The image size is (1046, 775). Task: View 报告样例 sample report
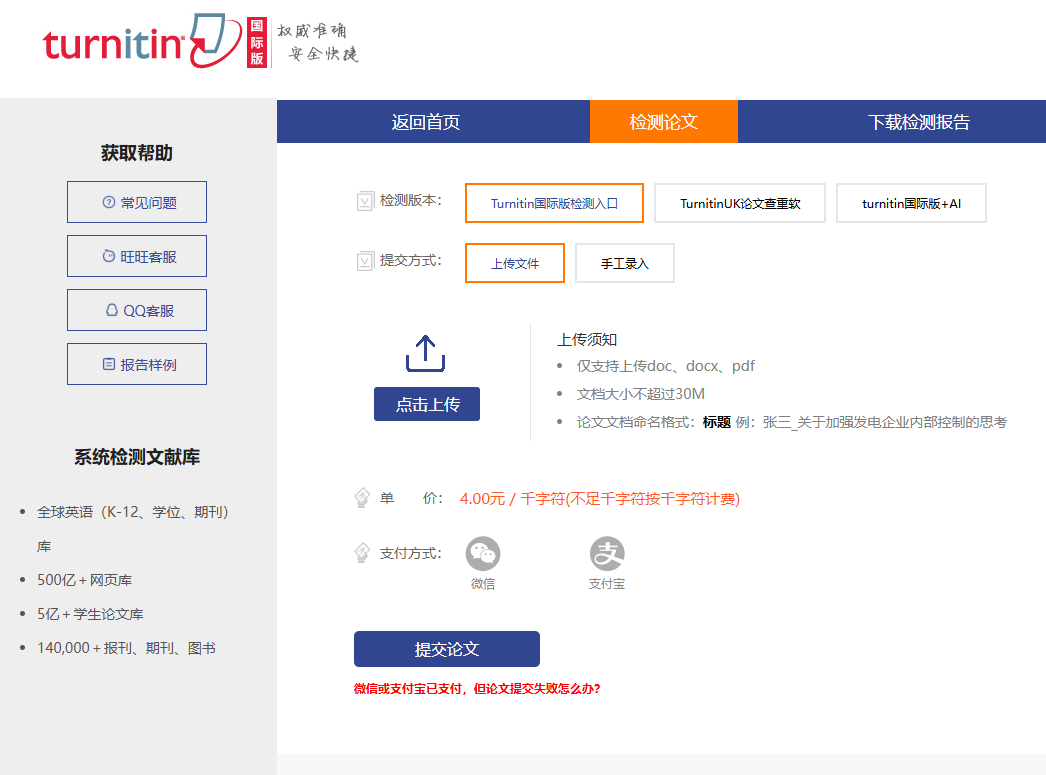click(x=137, y=364)
